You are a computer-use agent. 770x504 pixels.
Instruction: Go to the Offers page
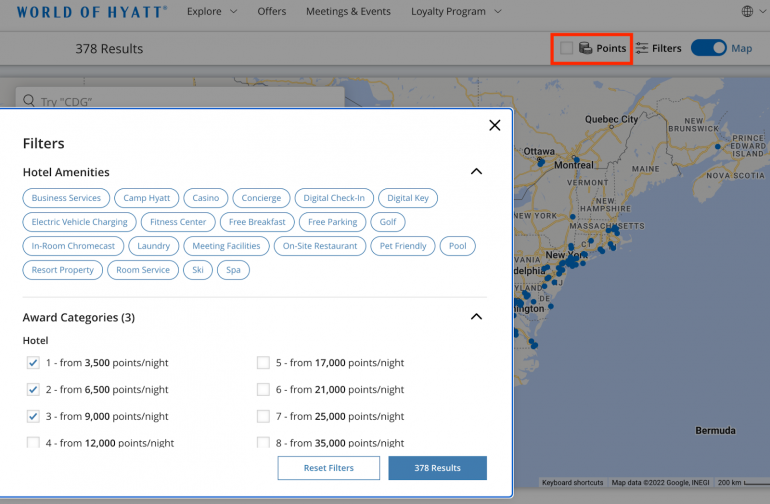(x=271, y=12)
